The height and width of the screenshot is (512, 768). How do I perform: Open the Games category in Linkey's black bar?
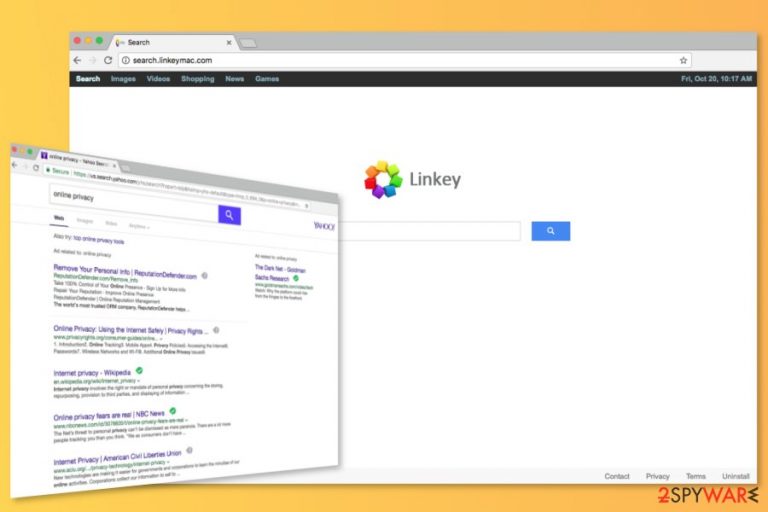267,78
